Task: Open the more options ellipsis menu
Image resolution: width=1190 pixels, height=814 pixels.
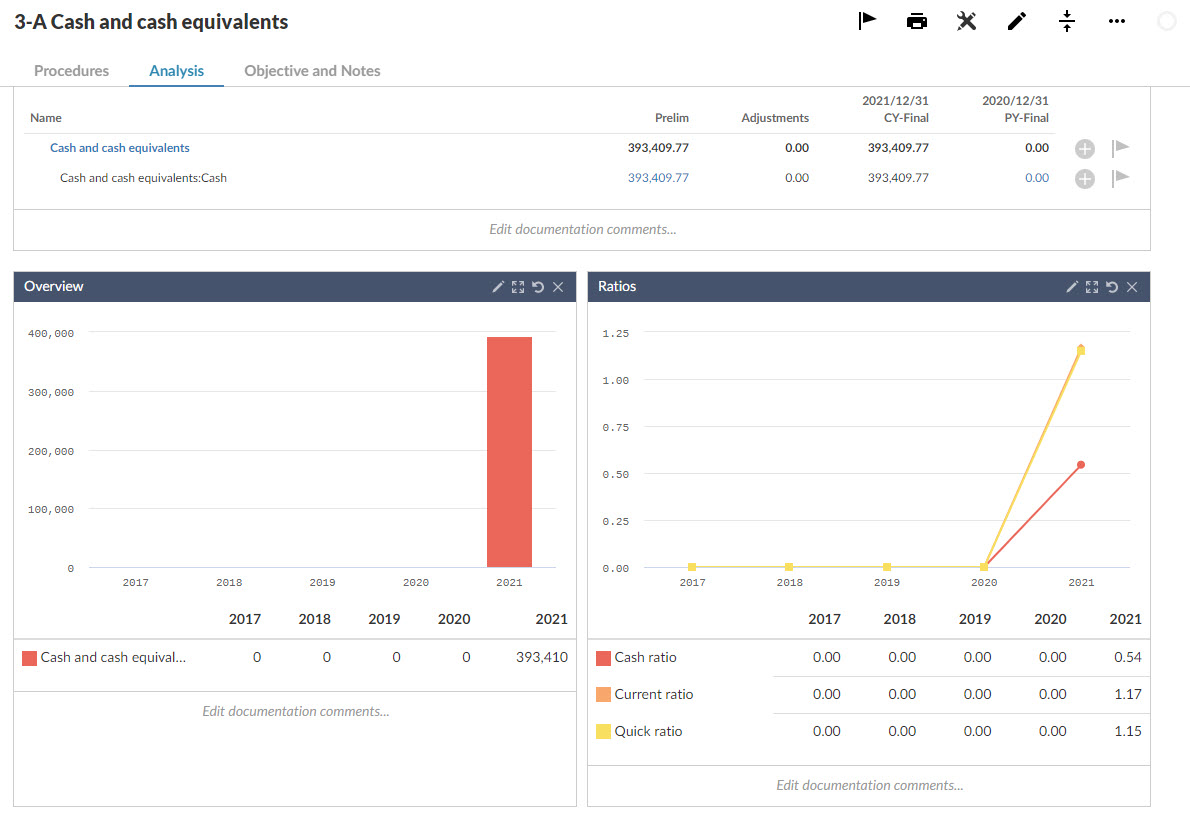Action: [1117, 21]
